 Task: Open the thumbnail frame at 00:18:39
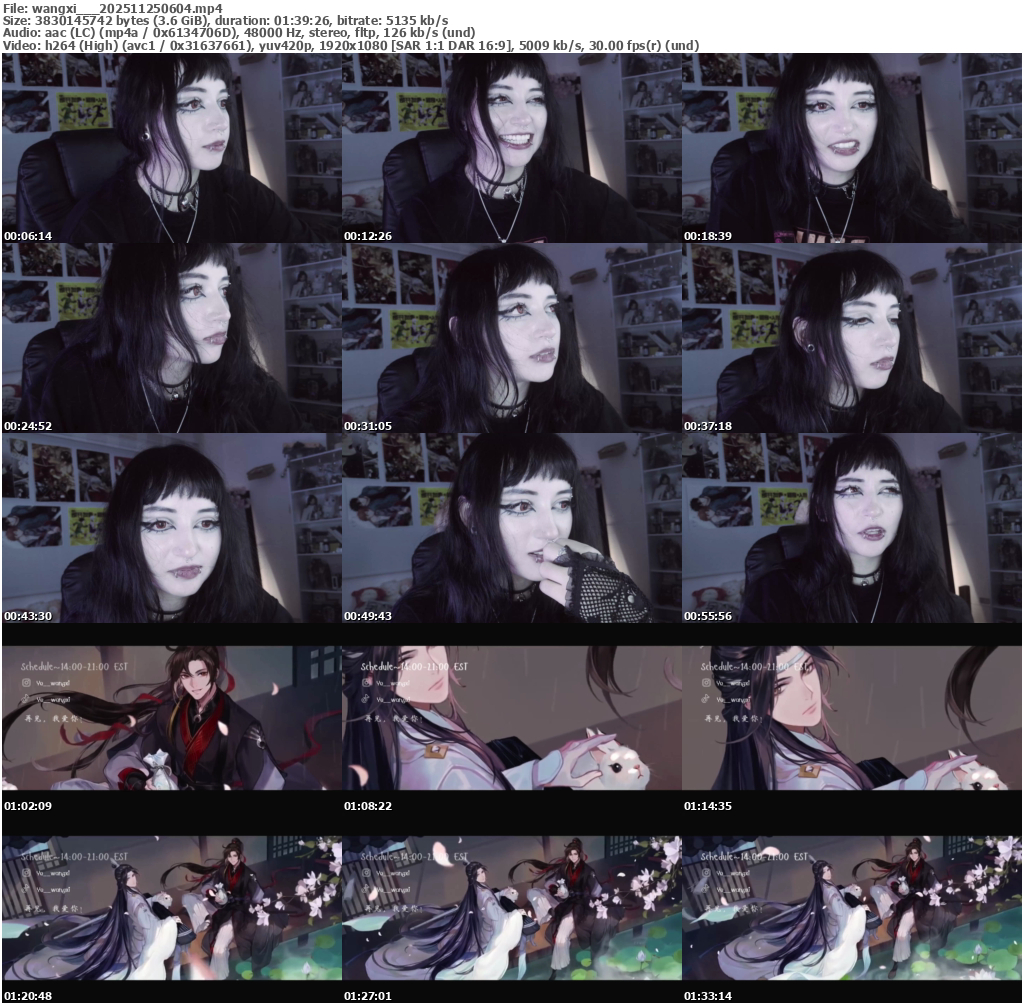(852, 148)
